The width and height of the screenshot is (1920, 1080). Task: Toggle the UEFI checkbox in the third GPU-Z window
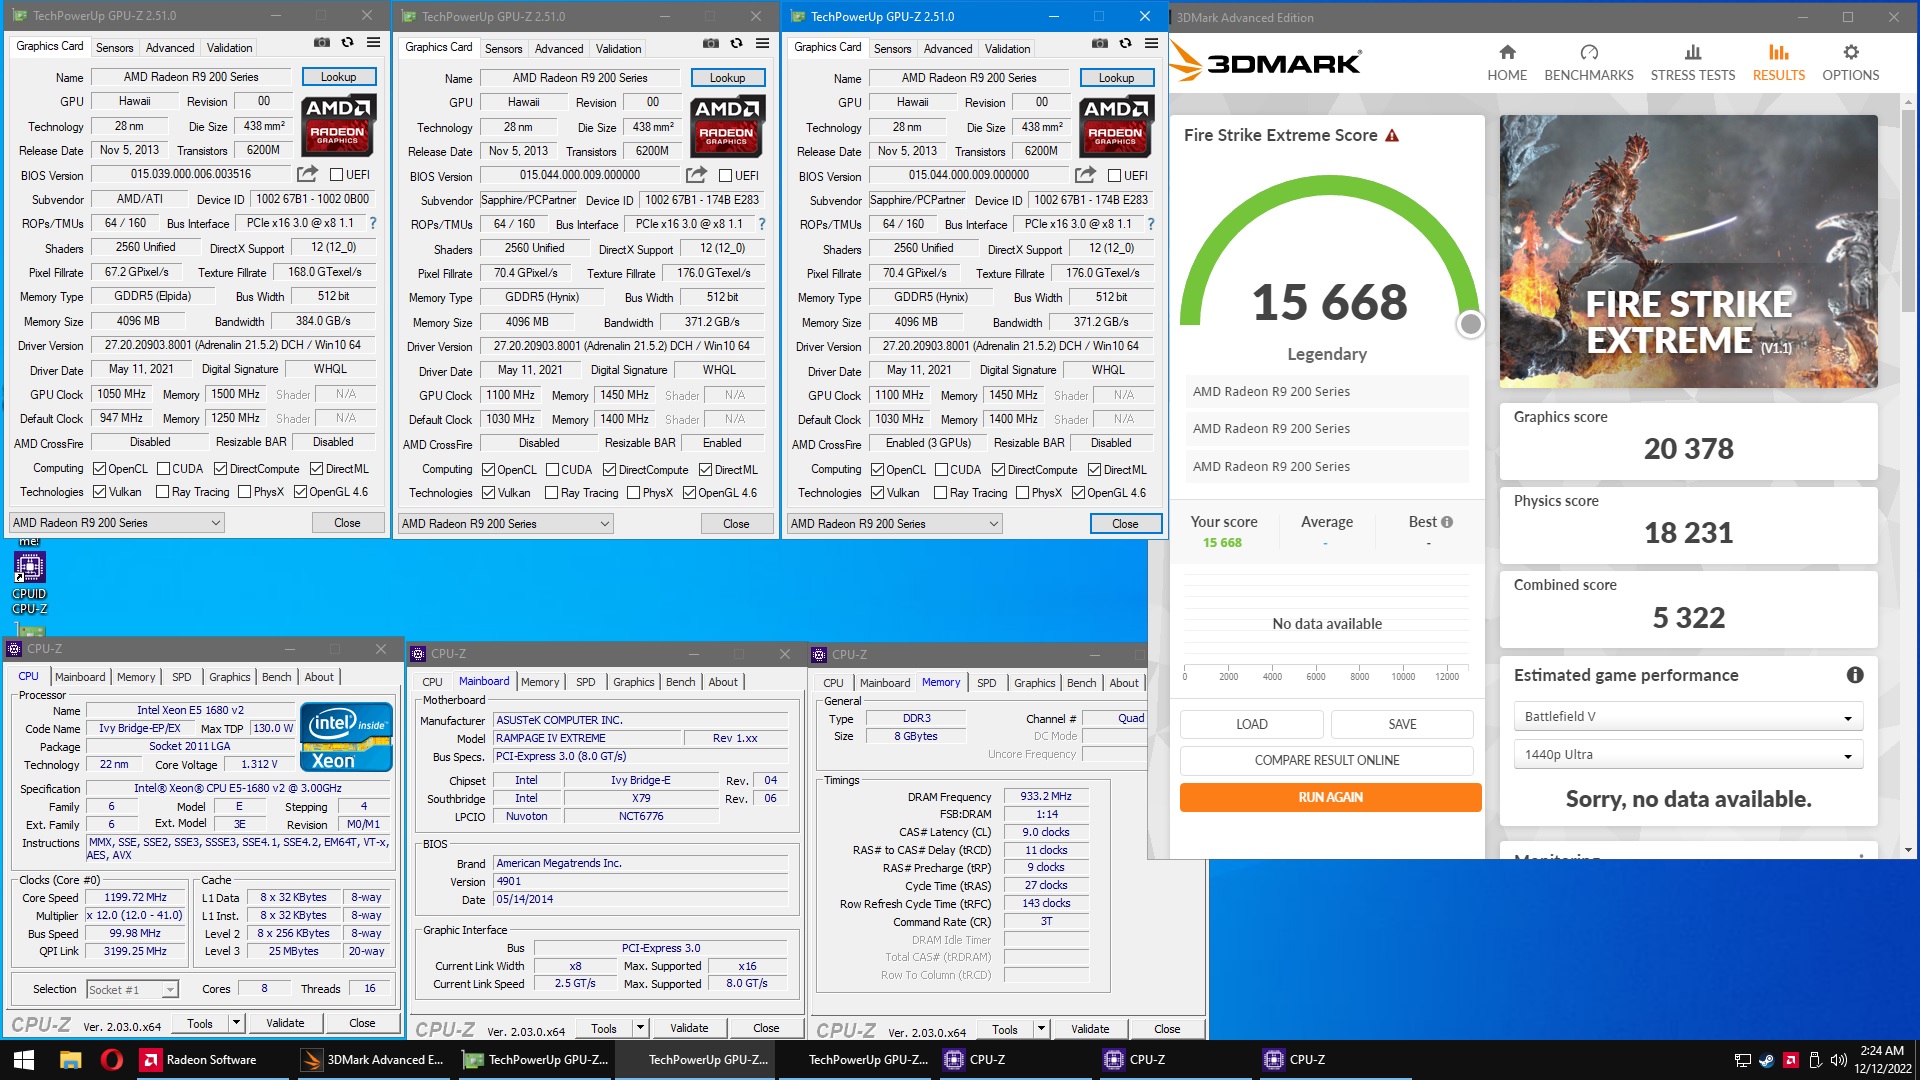(x=1115, y=175)
